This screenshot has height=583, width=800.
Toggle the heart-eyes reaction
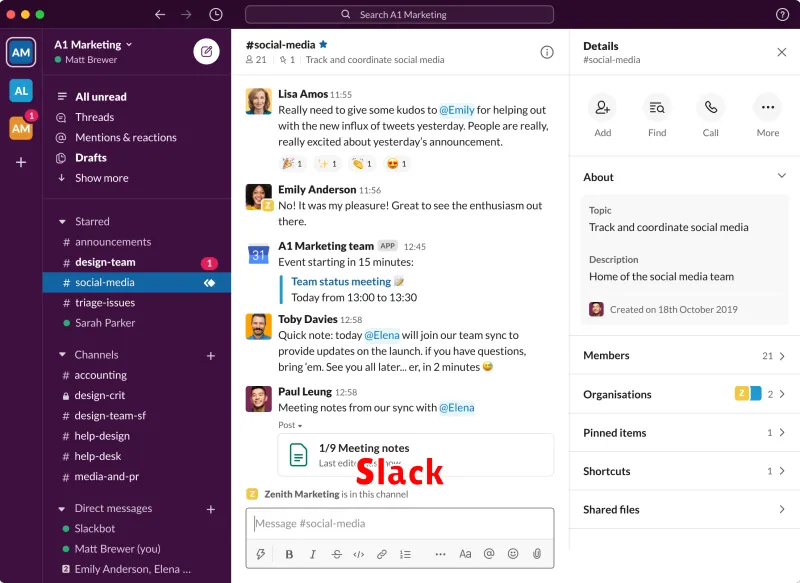coord(396,164)
